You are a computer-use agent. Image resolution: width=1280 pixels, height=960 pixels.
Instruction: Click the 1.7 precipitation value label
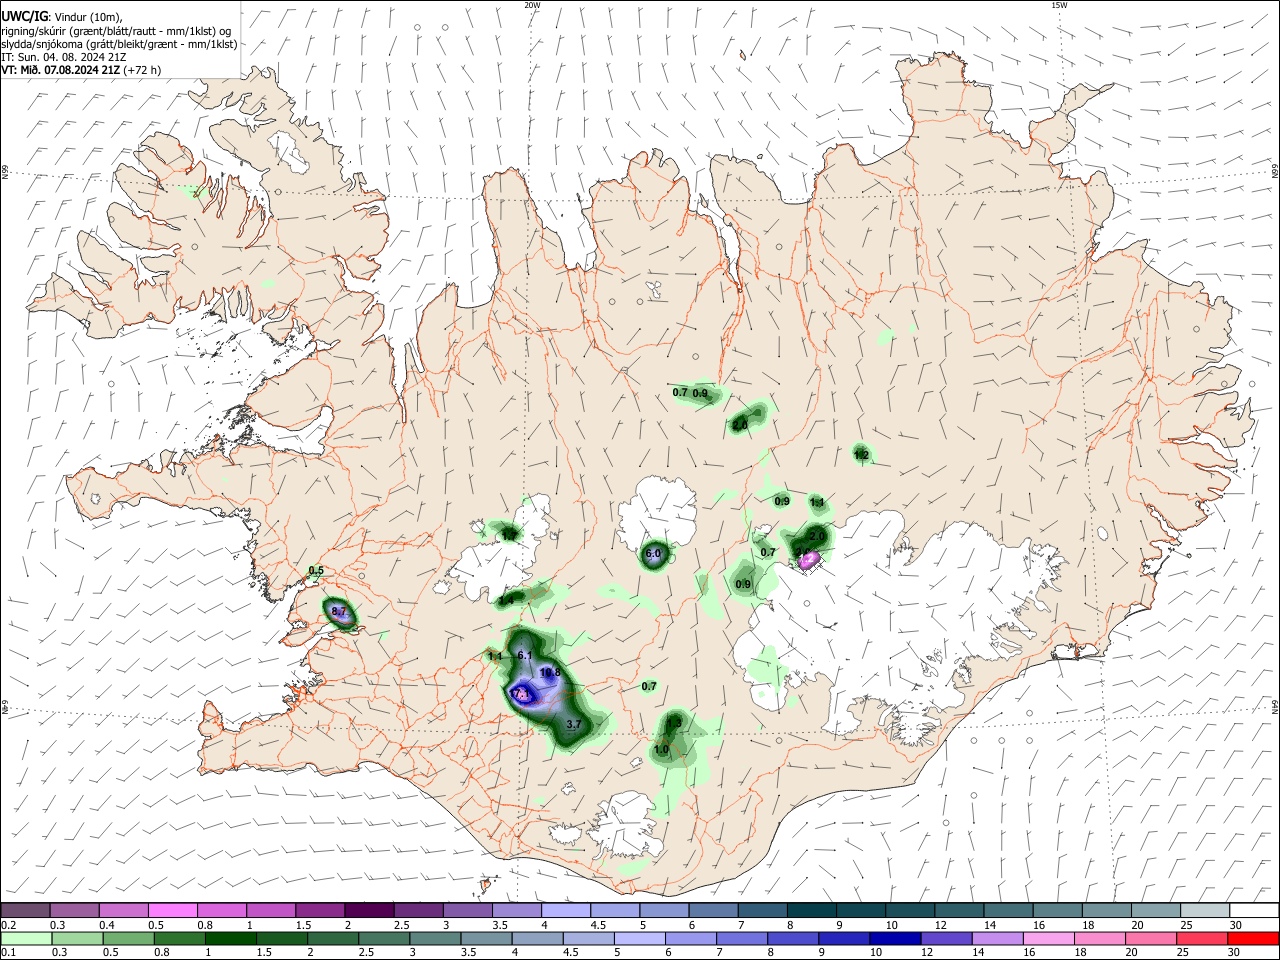[509, 535]
